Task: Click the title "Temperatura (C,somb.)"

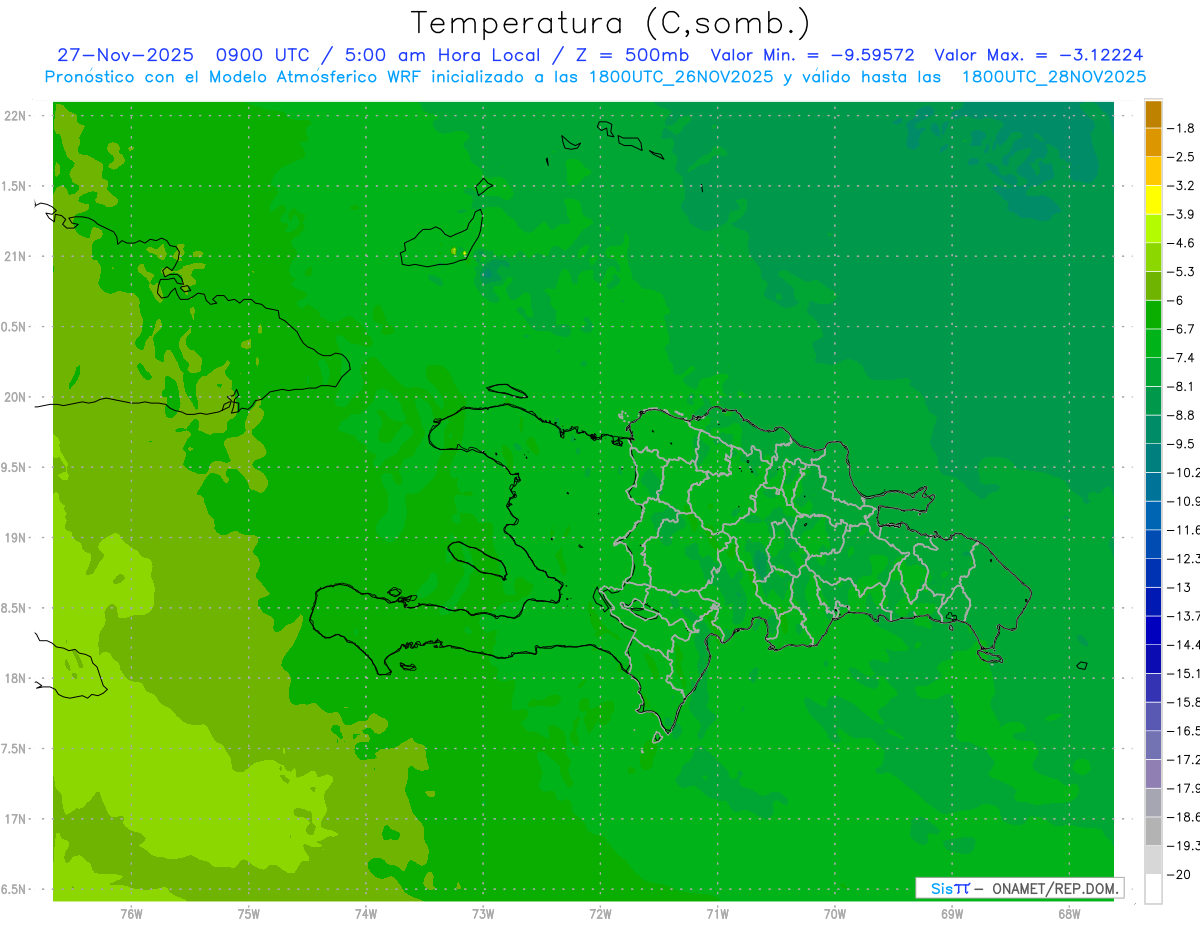Action: [610, 23]
